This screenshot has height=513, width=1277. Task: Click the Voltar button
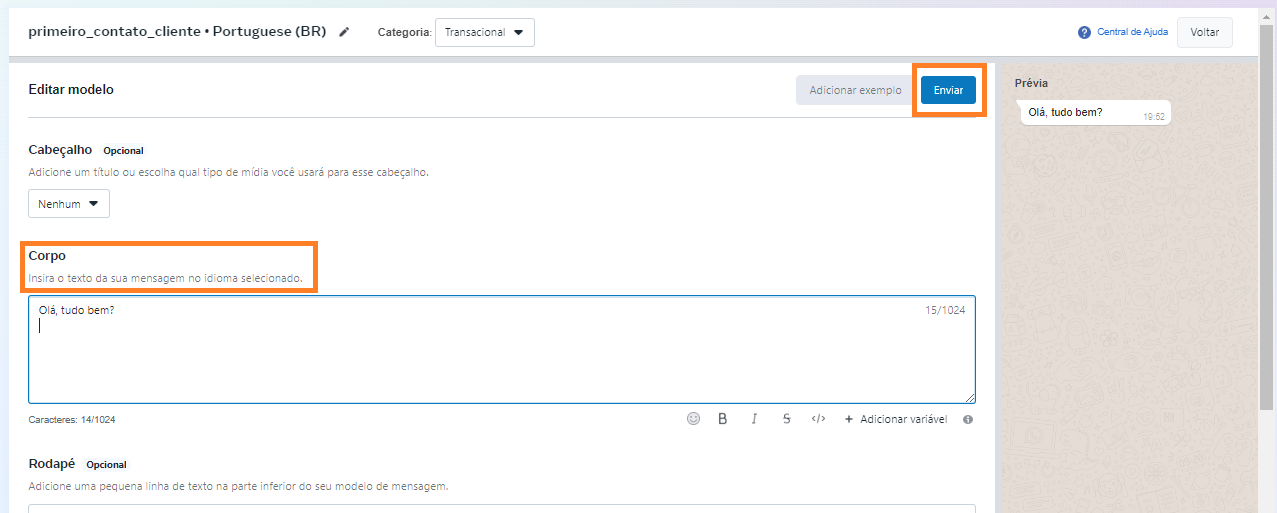[x=1205, y=32]
